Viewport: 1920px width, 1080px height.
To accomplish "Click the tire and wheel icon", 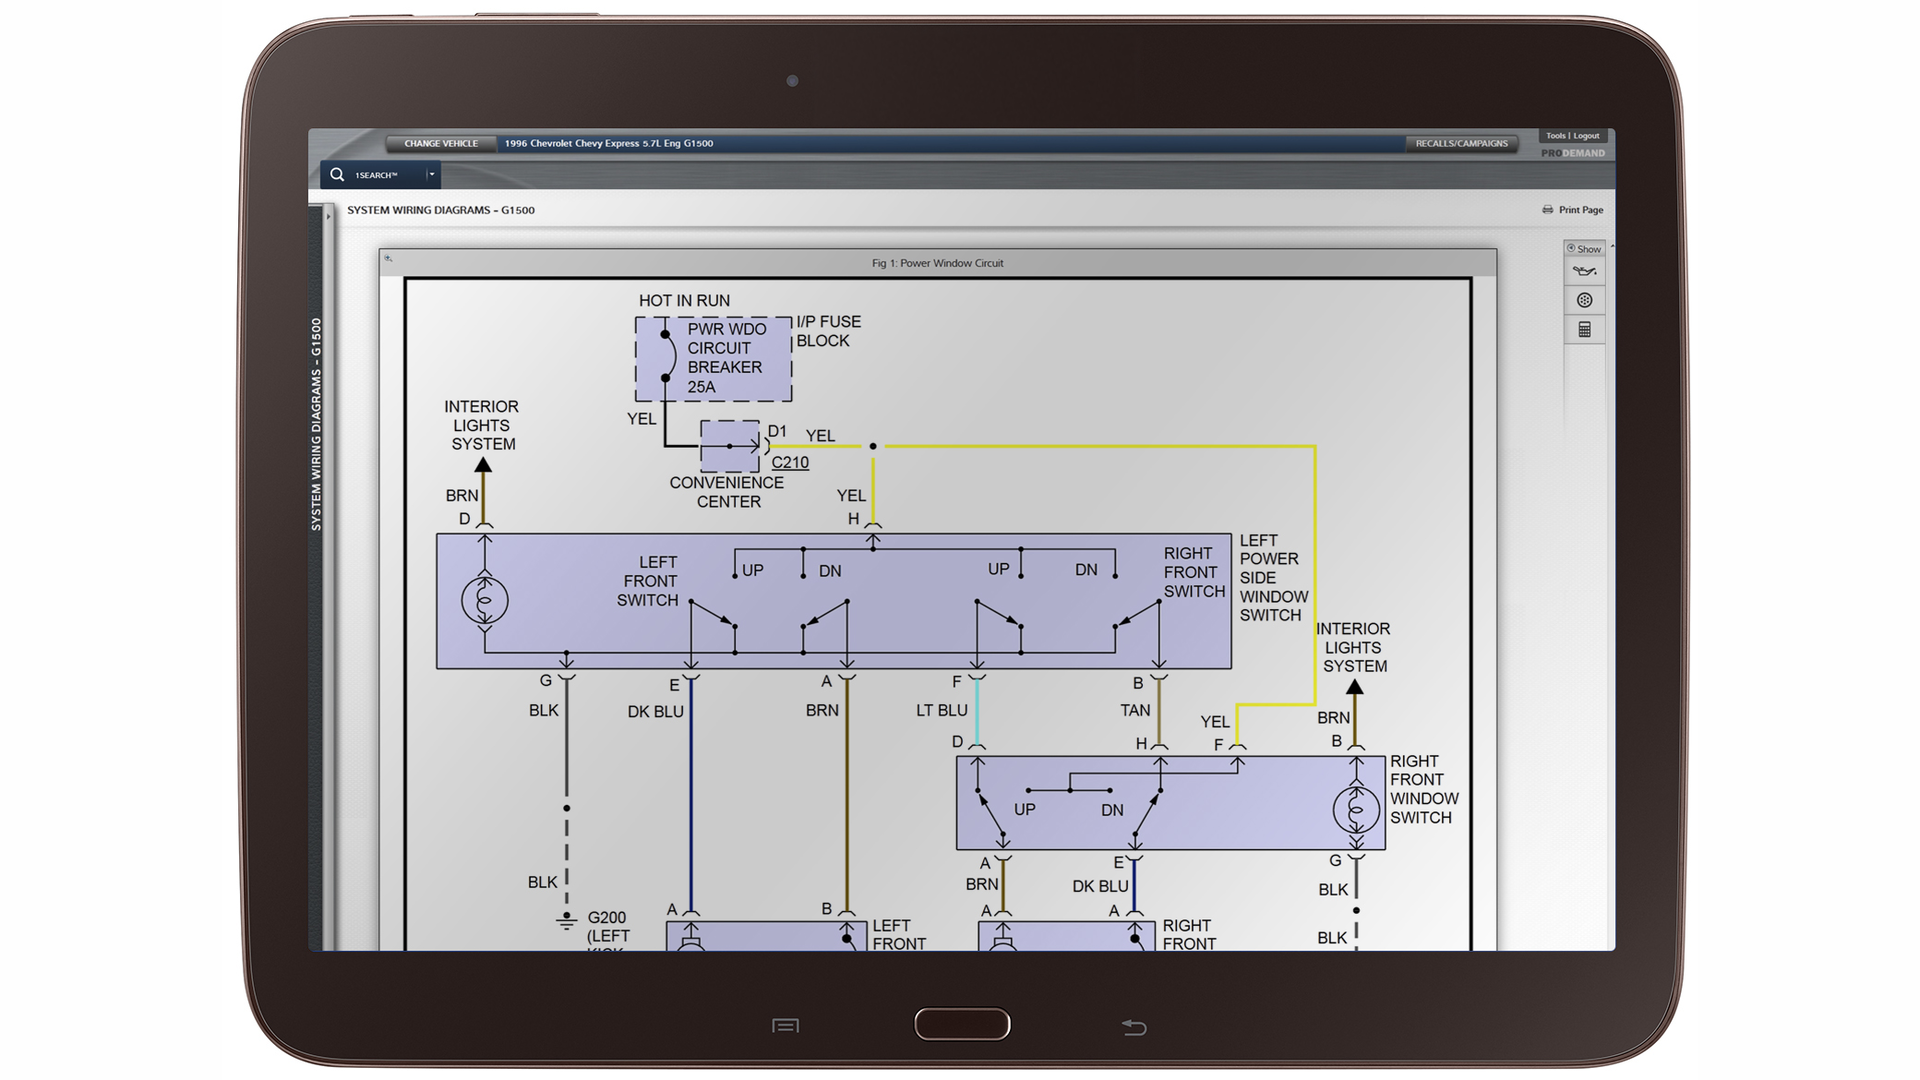I will 1585,300.
